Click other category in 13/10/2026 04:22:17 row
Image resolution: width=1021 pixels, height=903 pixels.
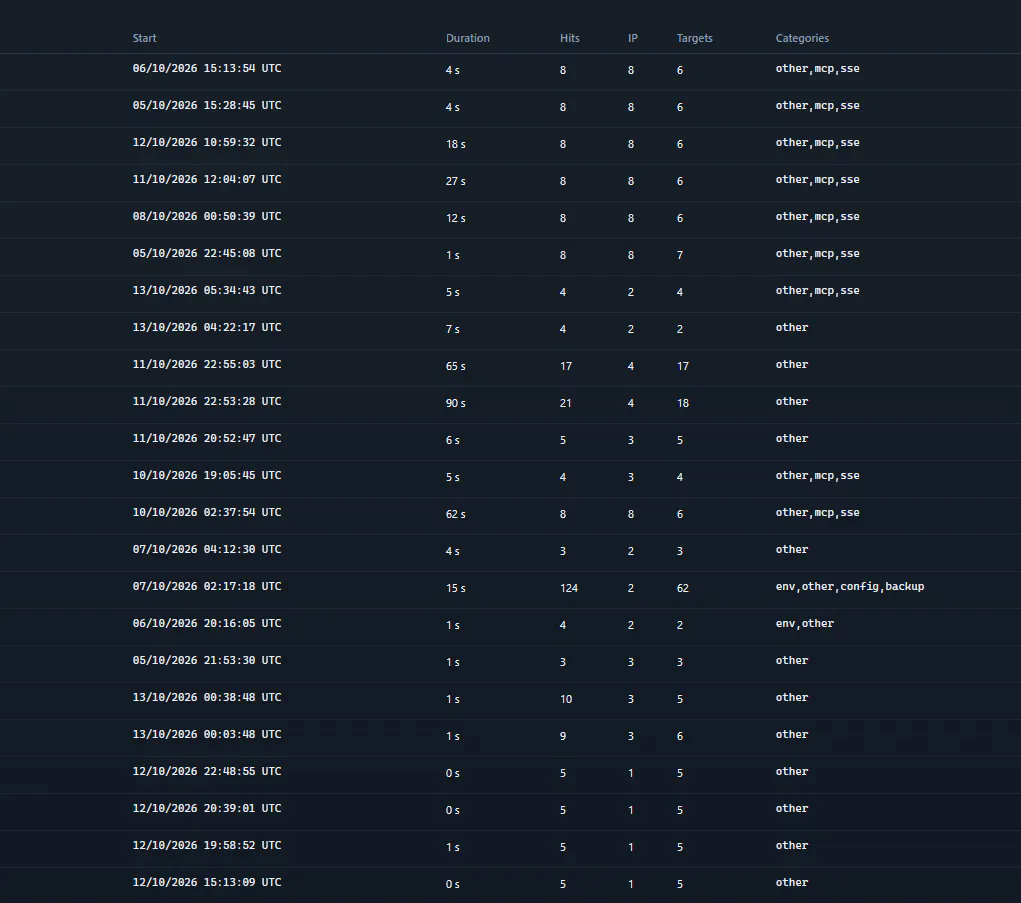pos(792,327)
